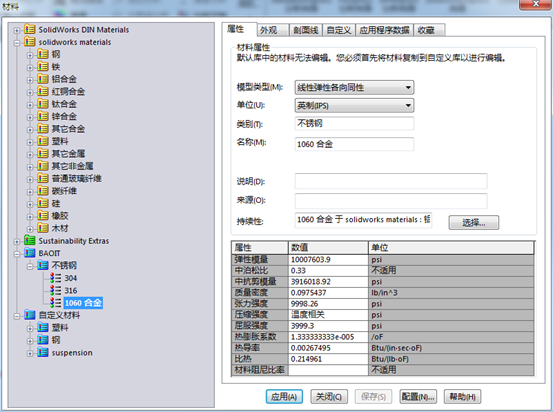This screenshot has height=412, width=553.
Task: Click the Sustainability Extras library icon
Action: click(x=30, y=241)
